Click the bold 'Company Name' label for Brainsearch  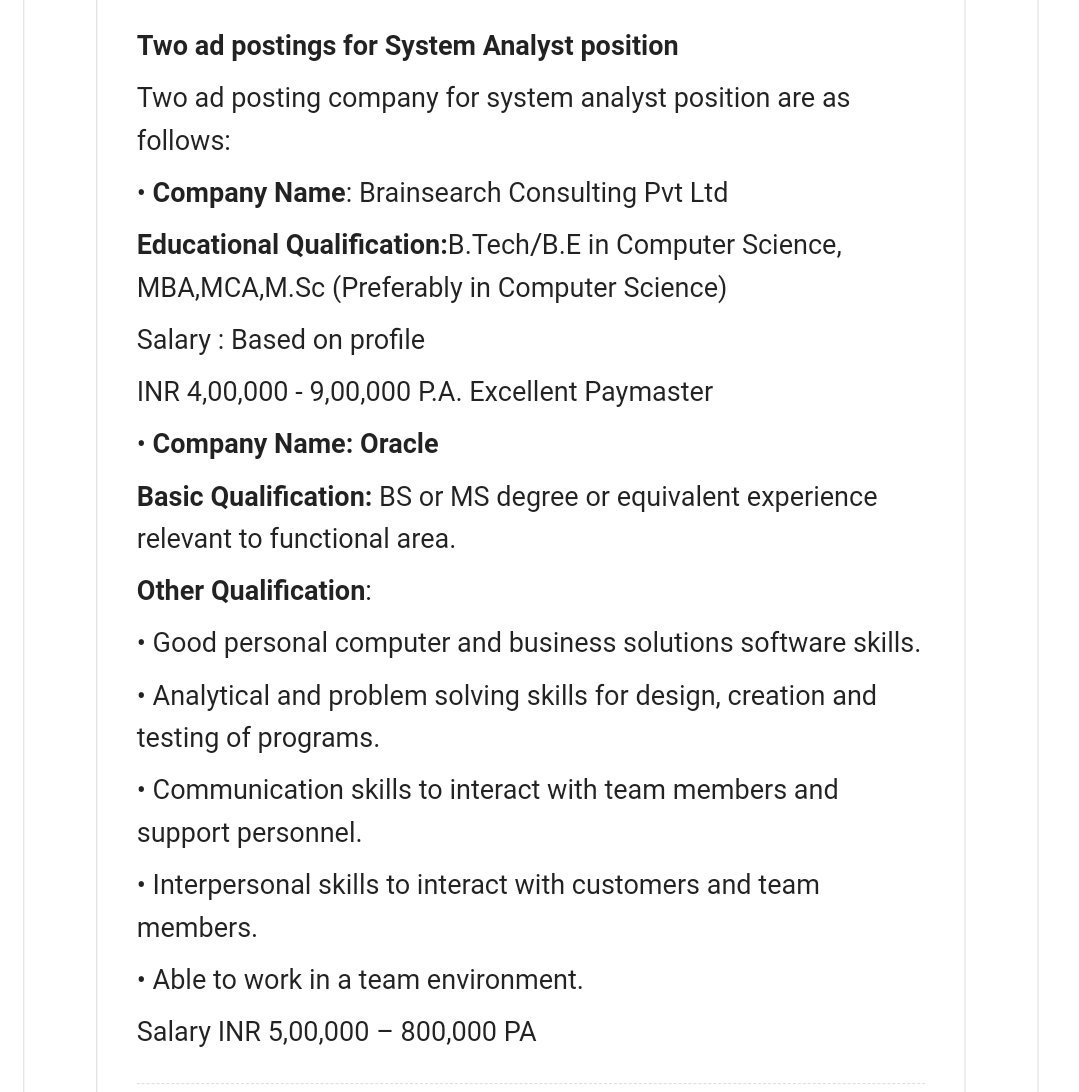tap(248, 193)
